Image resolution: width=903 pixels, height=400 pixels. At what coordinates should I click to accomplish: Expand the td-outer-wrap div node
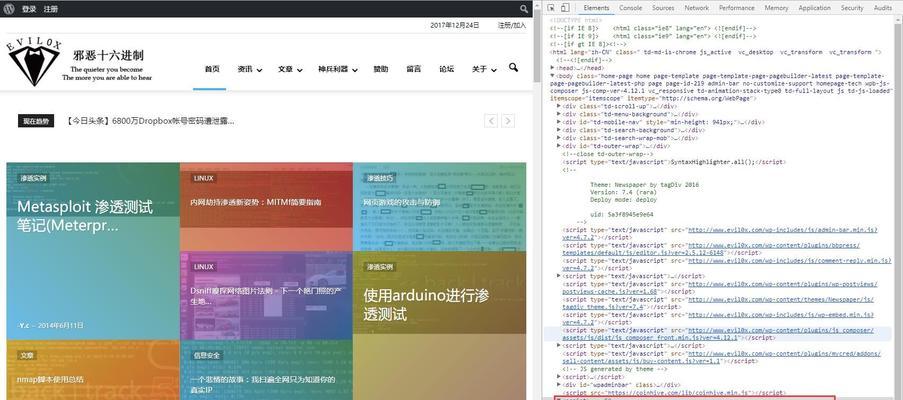[x=559, y=146]
